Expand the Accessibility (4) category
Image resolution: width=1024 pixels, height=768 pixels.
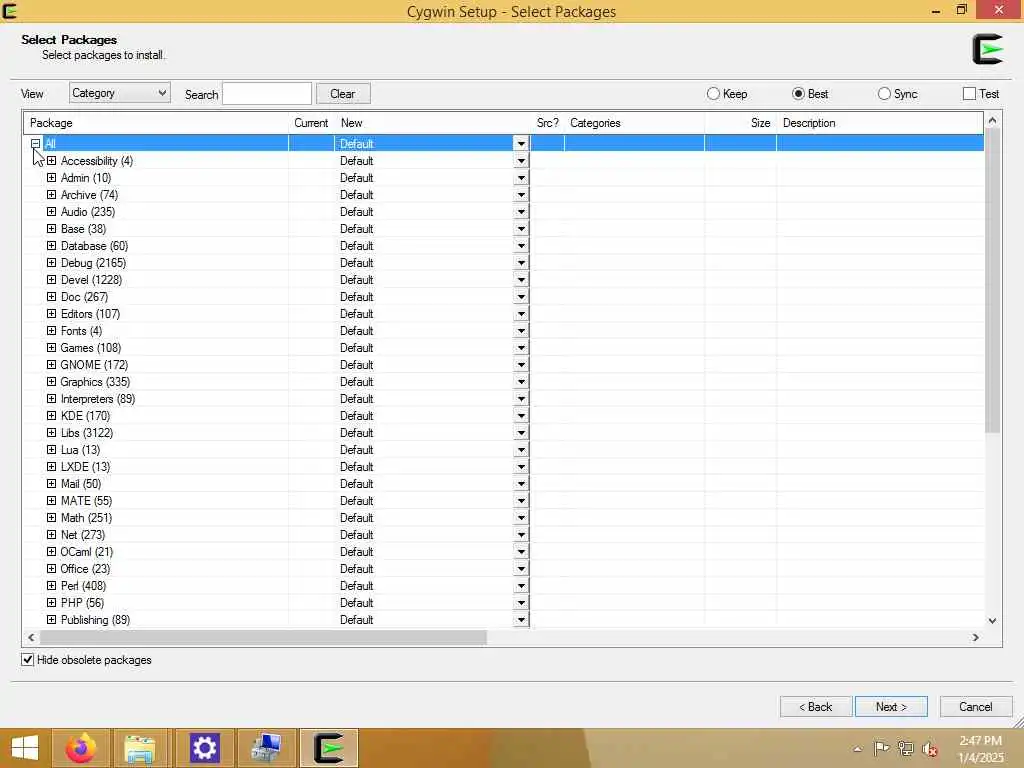pos(52,161)
